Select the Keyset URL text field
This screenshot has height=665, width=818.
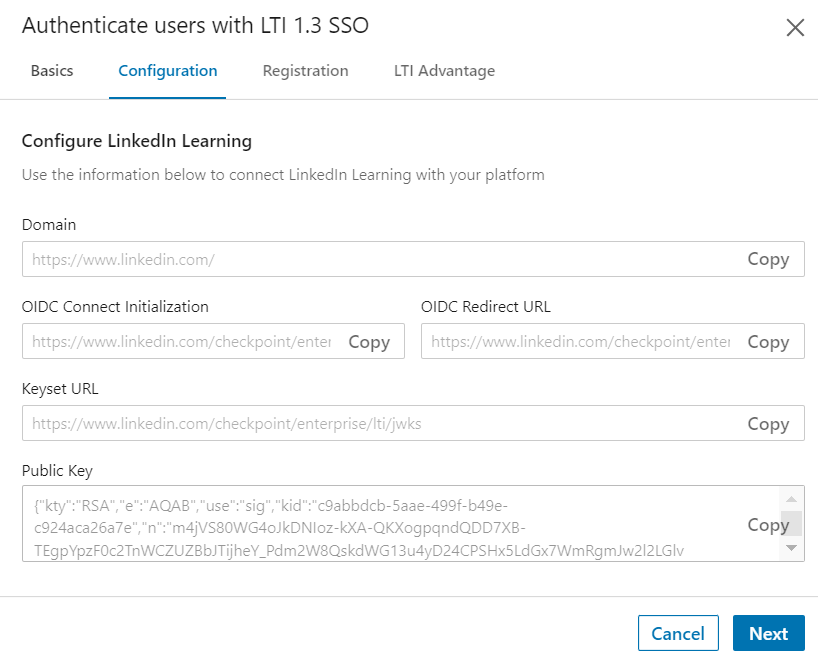[x=380, y=424]
